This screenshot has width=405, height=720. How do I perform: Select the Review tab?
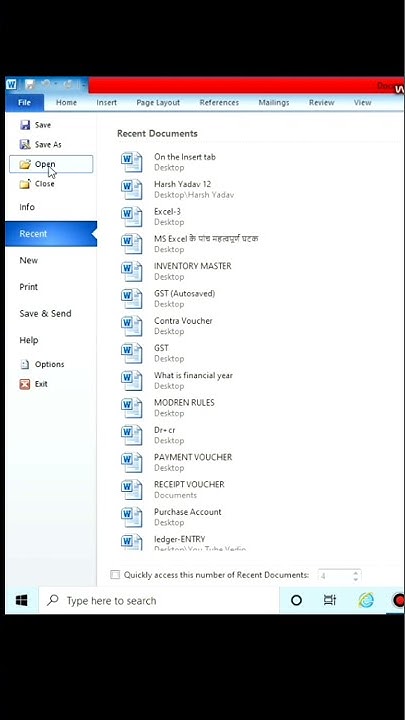[321, 103]
